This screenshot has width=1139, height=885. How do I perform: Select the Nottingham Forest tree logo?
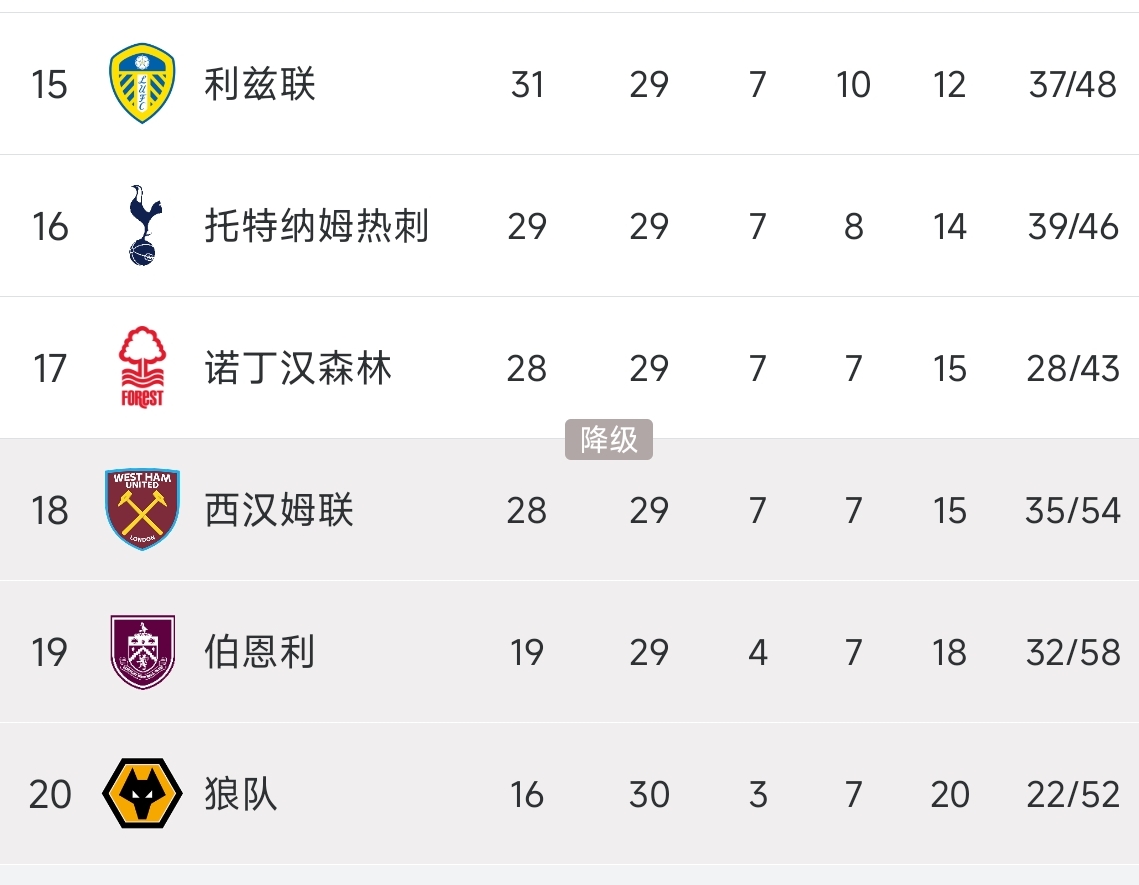click(142, 368)
